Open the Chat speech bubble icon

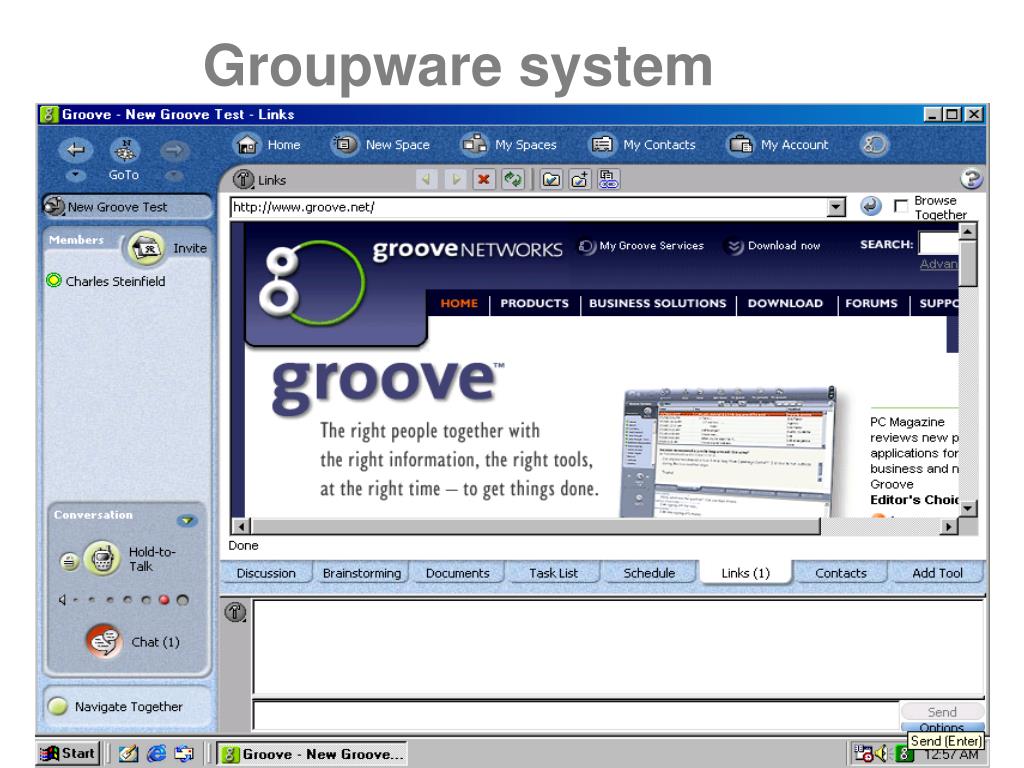click(103, 641)
